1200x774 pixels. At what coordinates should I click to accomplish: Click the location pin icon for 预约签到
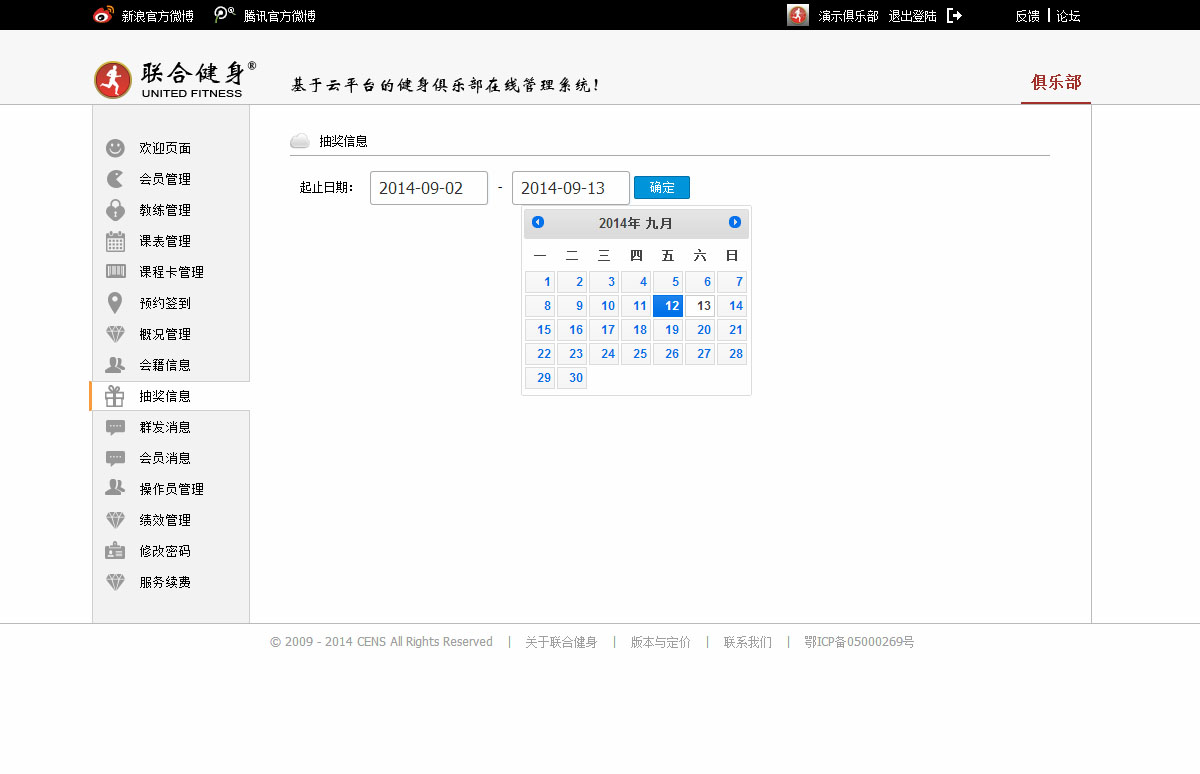point(115,303)
